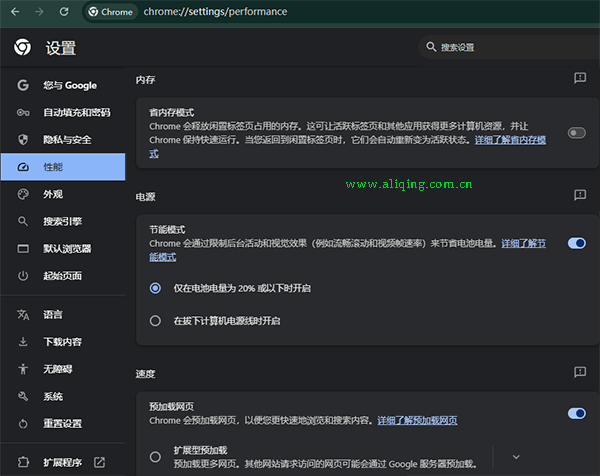600x476 pixels.
Task: Select 在拔下计算机电源线时开启 radio
Action: [x=155, y=320]
